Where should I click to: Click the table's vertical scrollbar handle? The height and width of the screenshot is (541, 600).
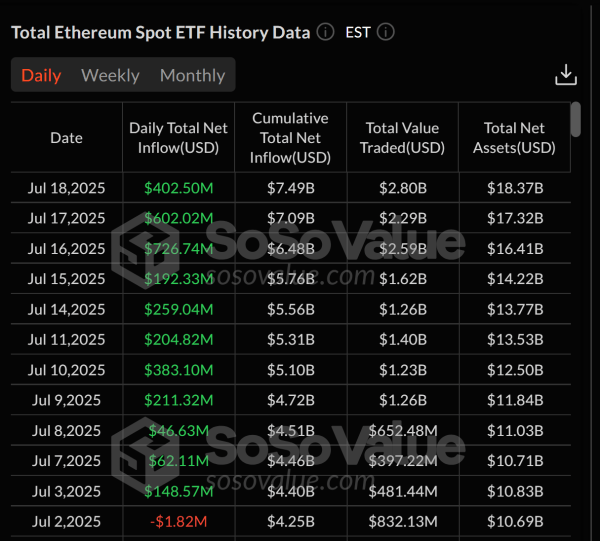(x=575, y=119)
